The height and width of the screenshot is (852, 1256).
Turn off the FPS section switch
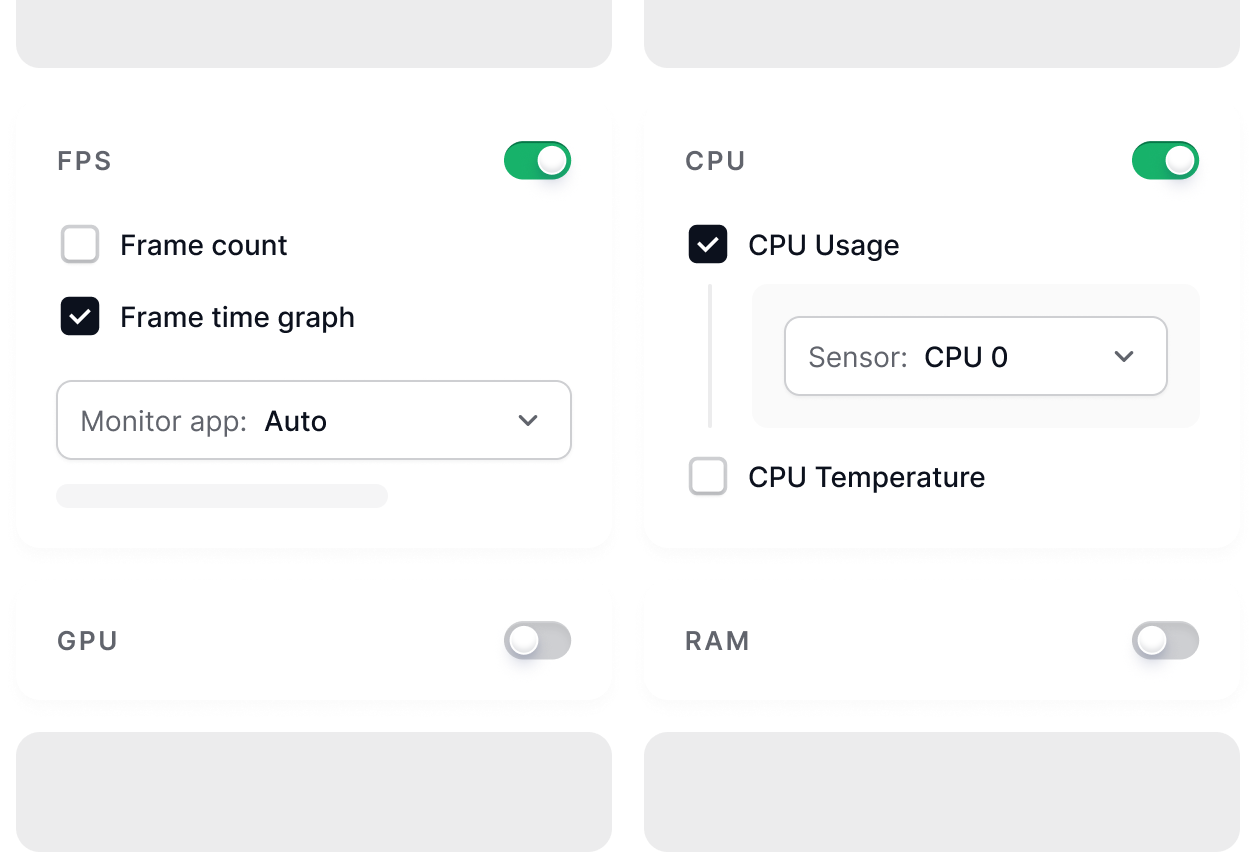[x=537, y=160]
